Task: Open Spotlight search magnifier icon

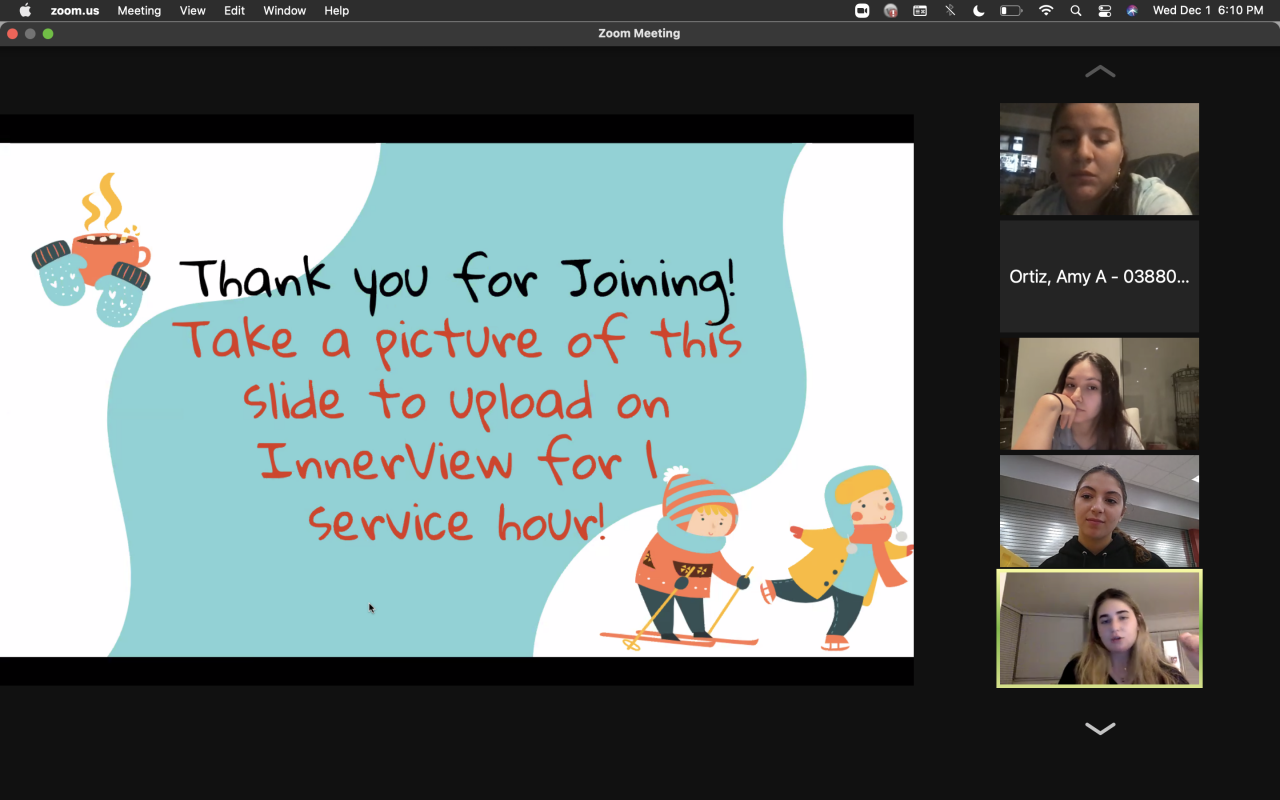Action: pyautogui.click(x=1076, y=11)
